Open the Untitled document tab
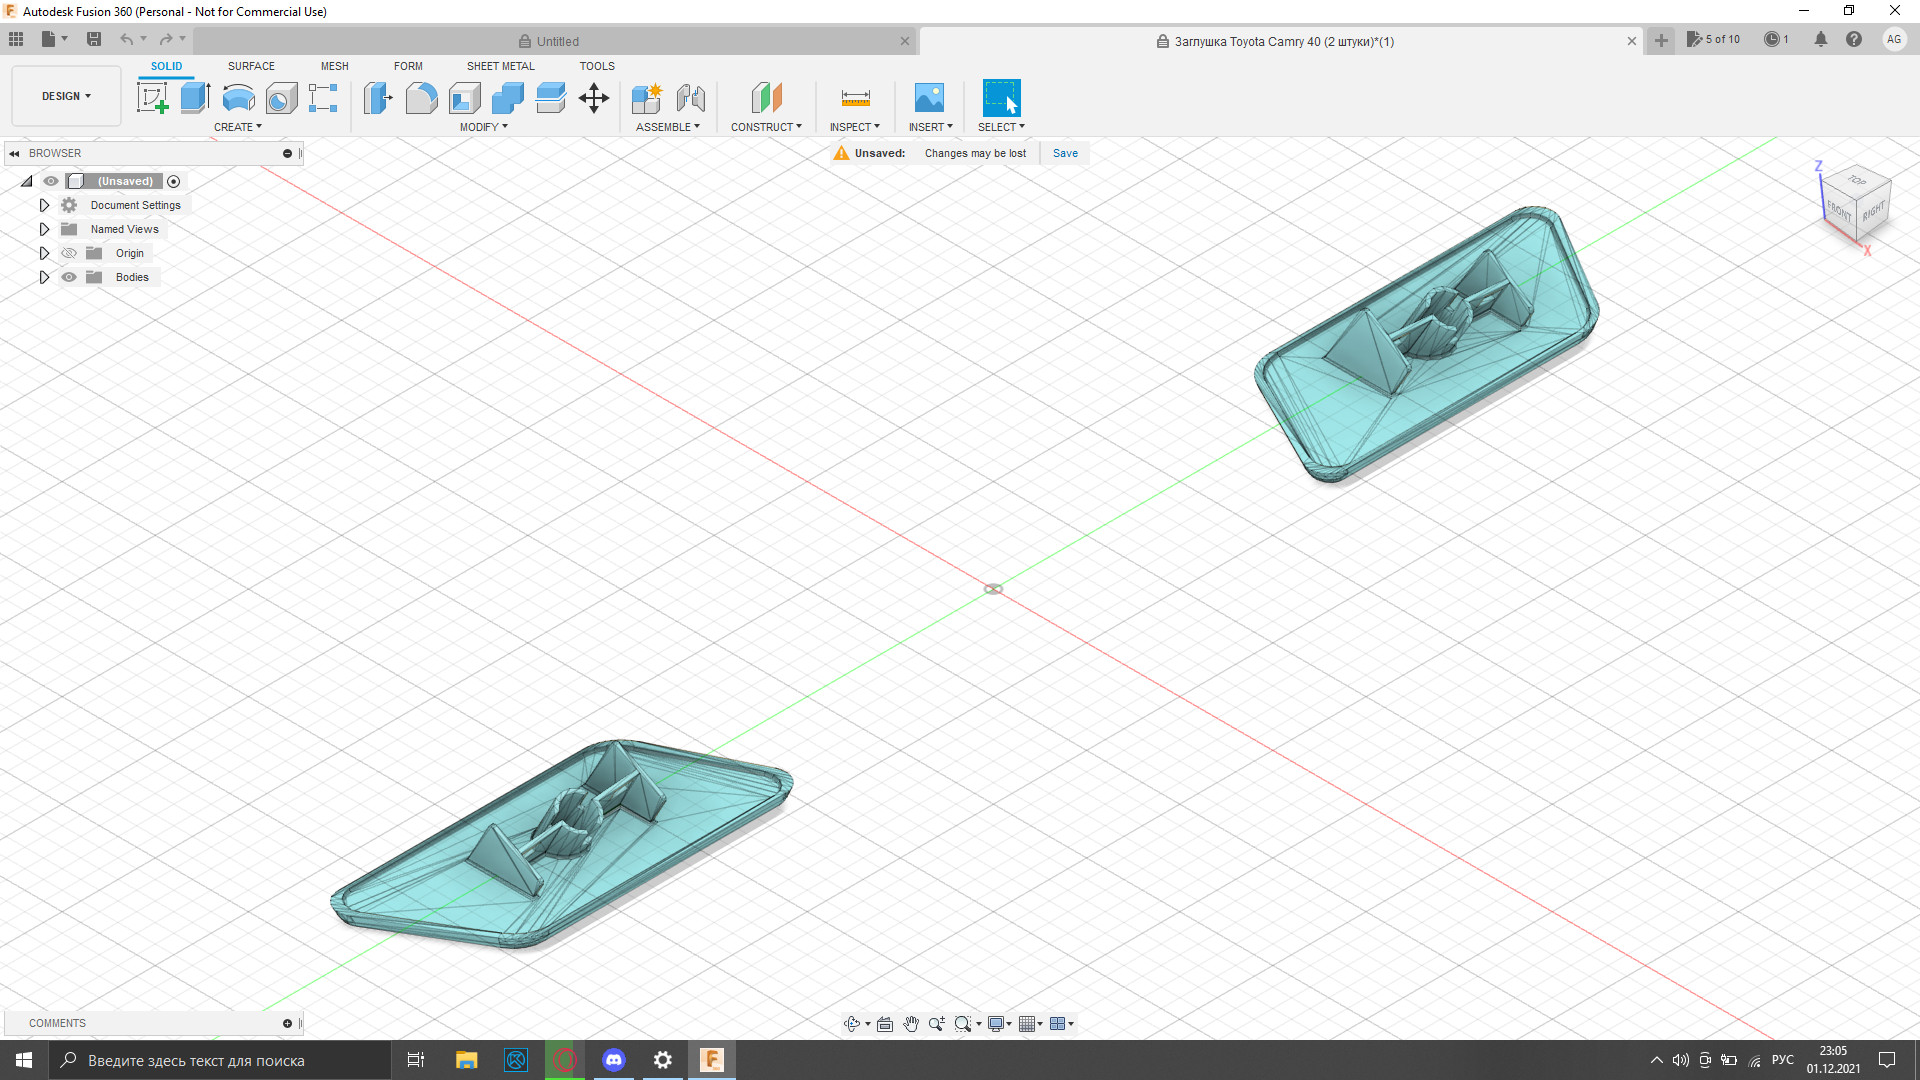Image resolution: width=1920 pixels, height=1080 pixels. [556, 41]
